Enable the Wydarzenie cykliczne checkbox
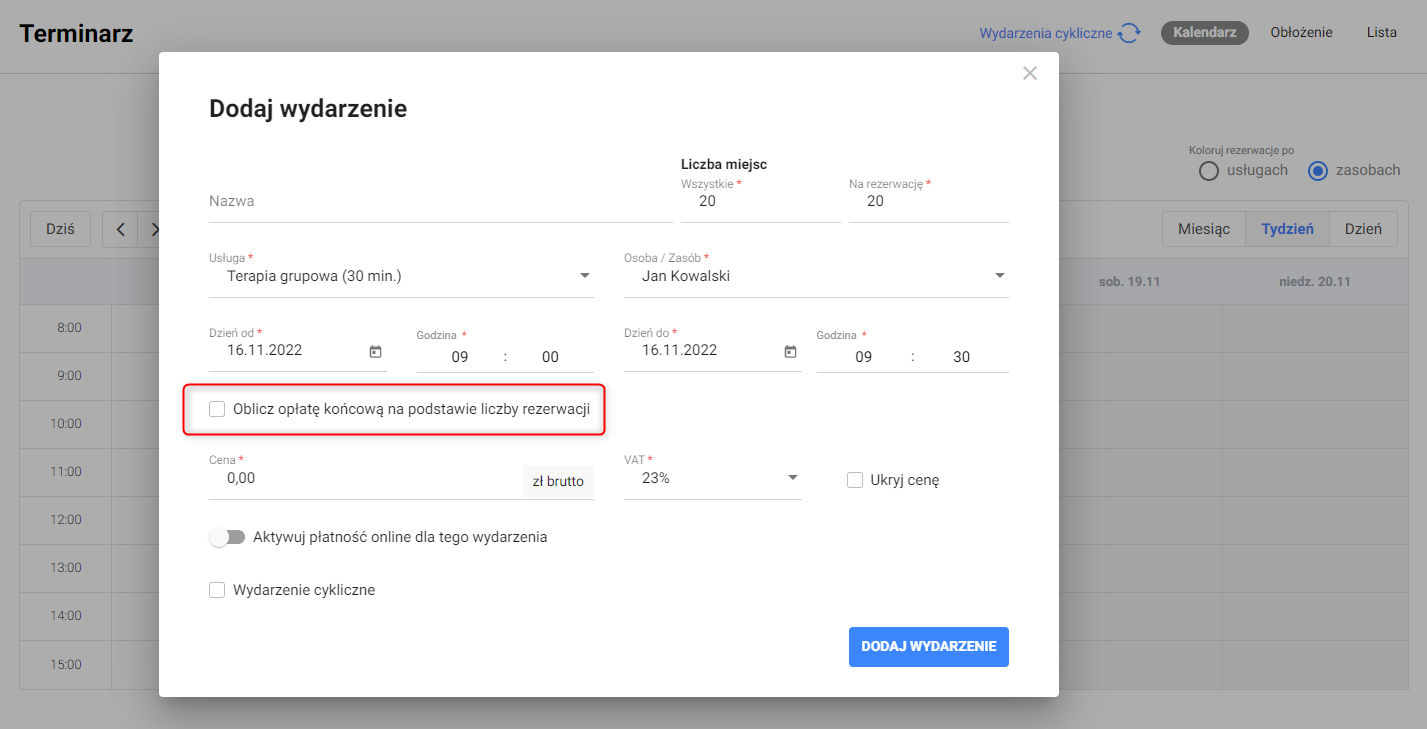 (x=217, y=590)
